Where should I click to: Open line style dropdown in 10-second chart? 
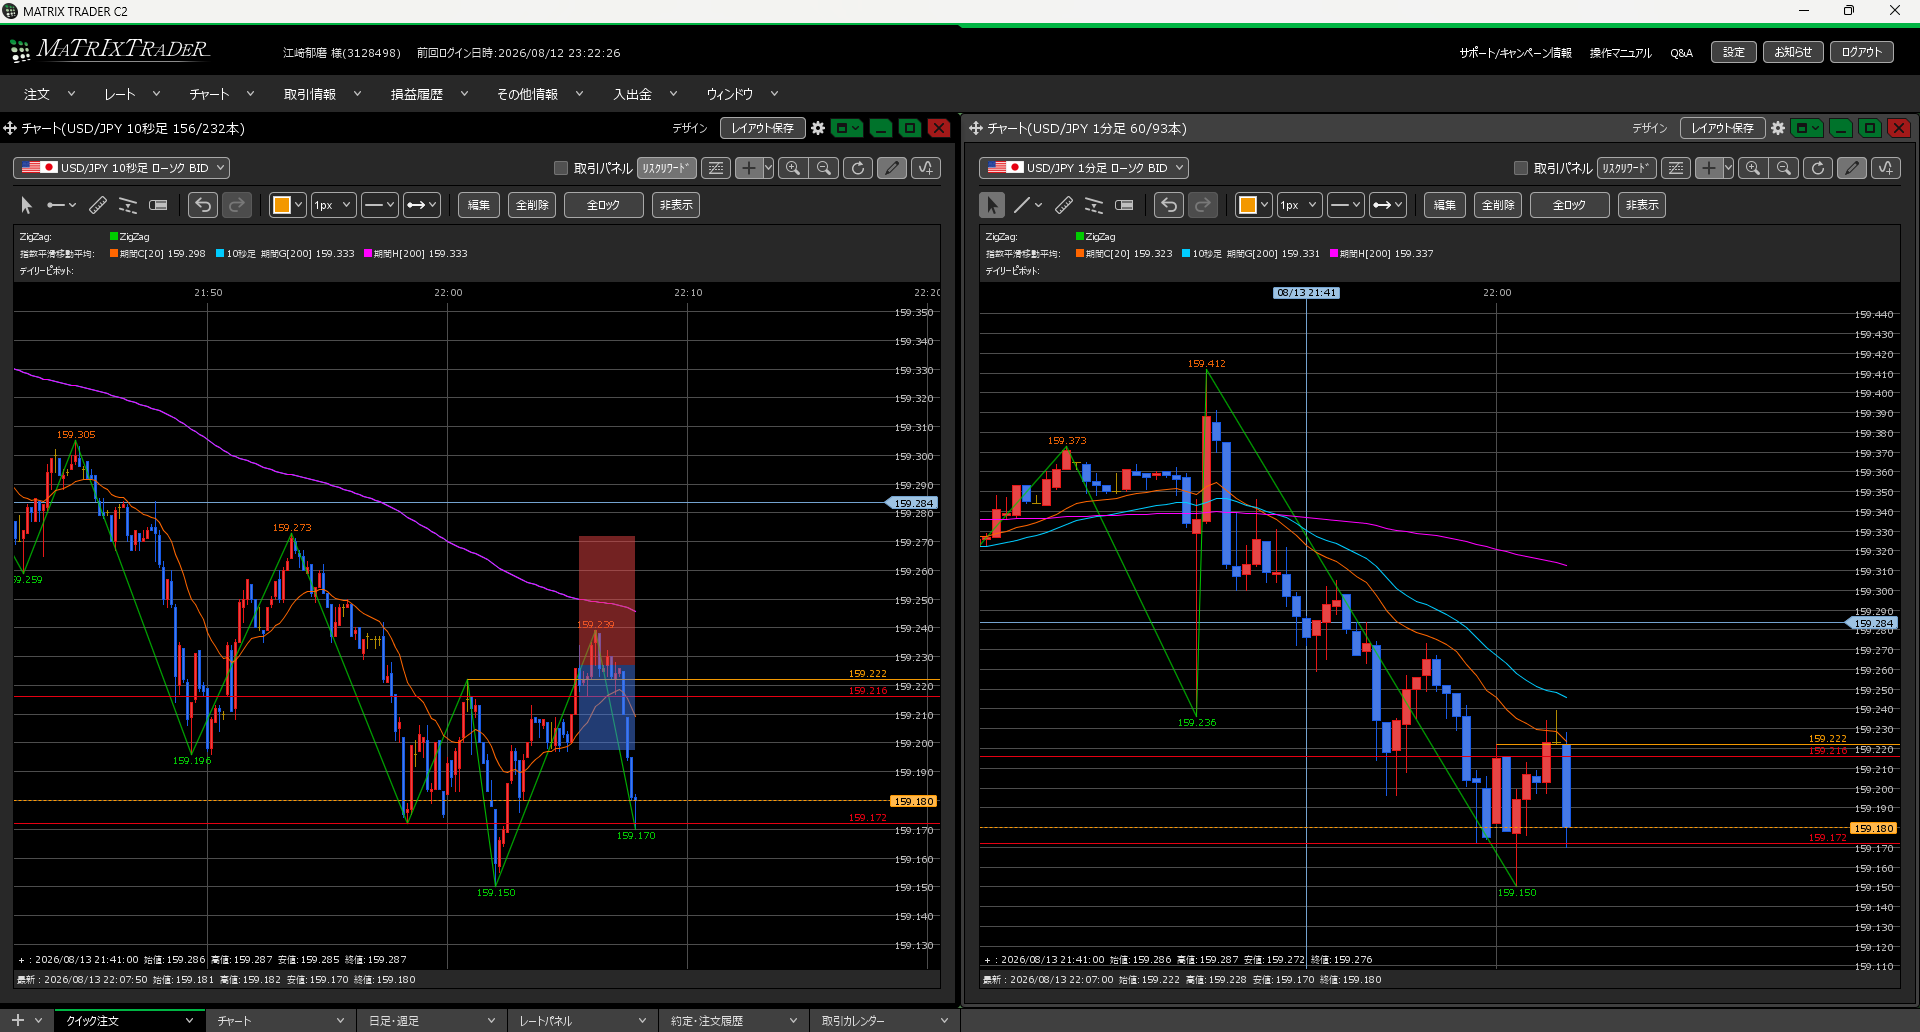(x=379, y=205)
